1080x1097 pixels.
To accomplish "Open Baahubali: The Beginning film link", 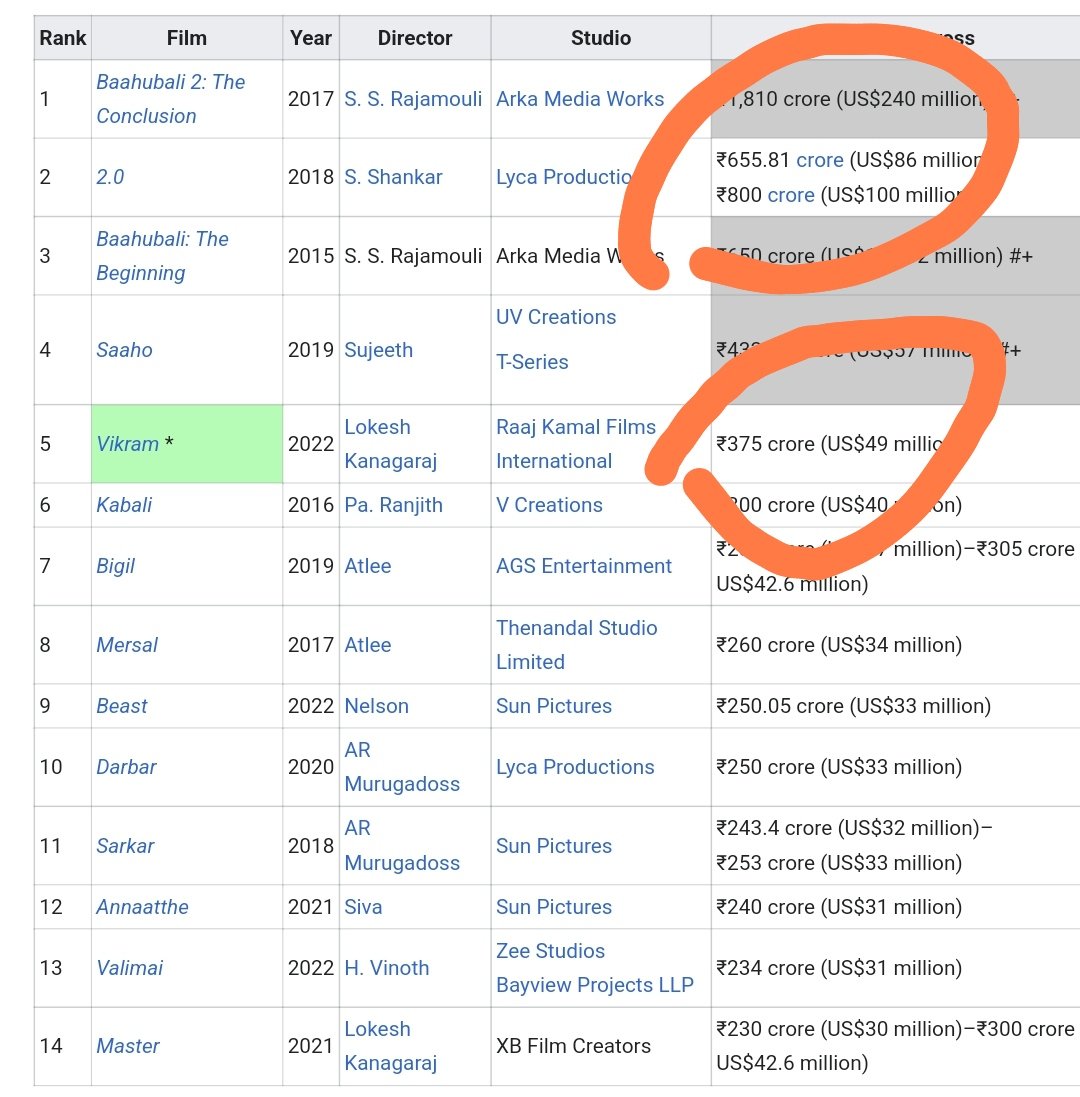I will coord(162,255).
